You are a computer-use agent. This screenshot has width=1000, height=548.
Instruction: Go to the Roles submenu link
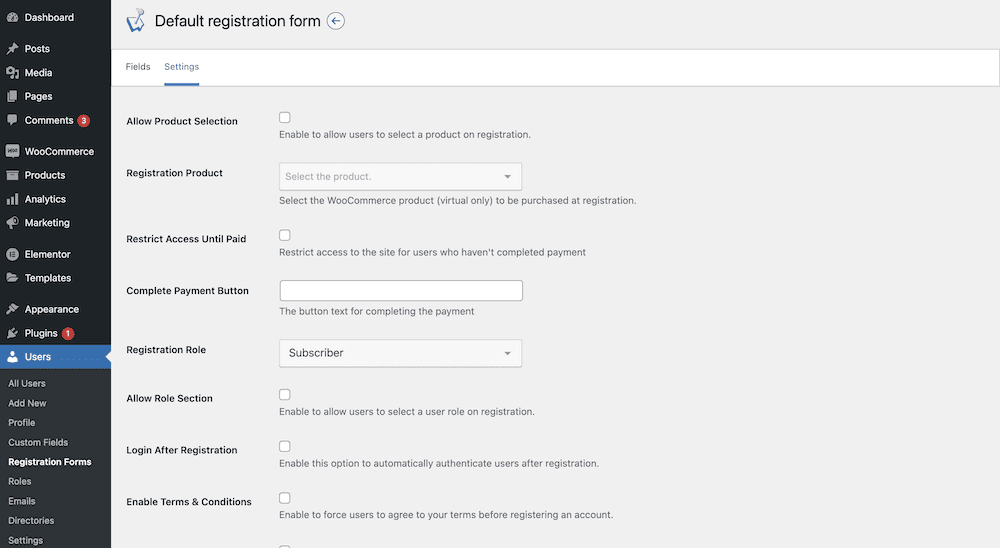click(20, 481)
